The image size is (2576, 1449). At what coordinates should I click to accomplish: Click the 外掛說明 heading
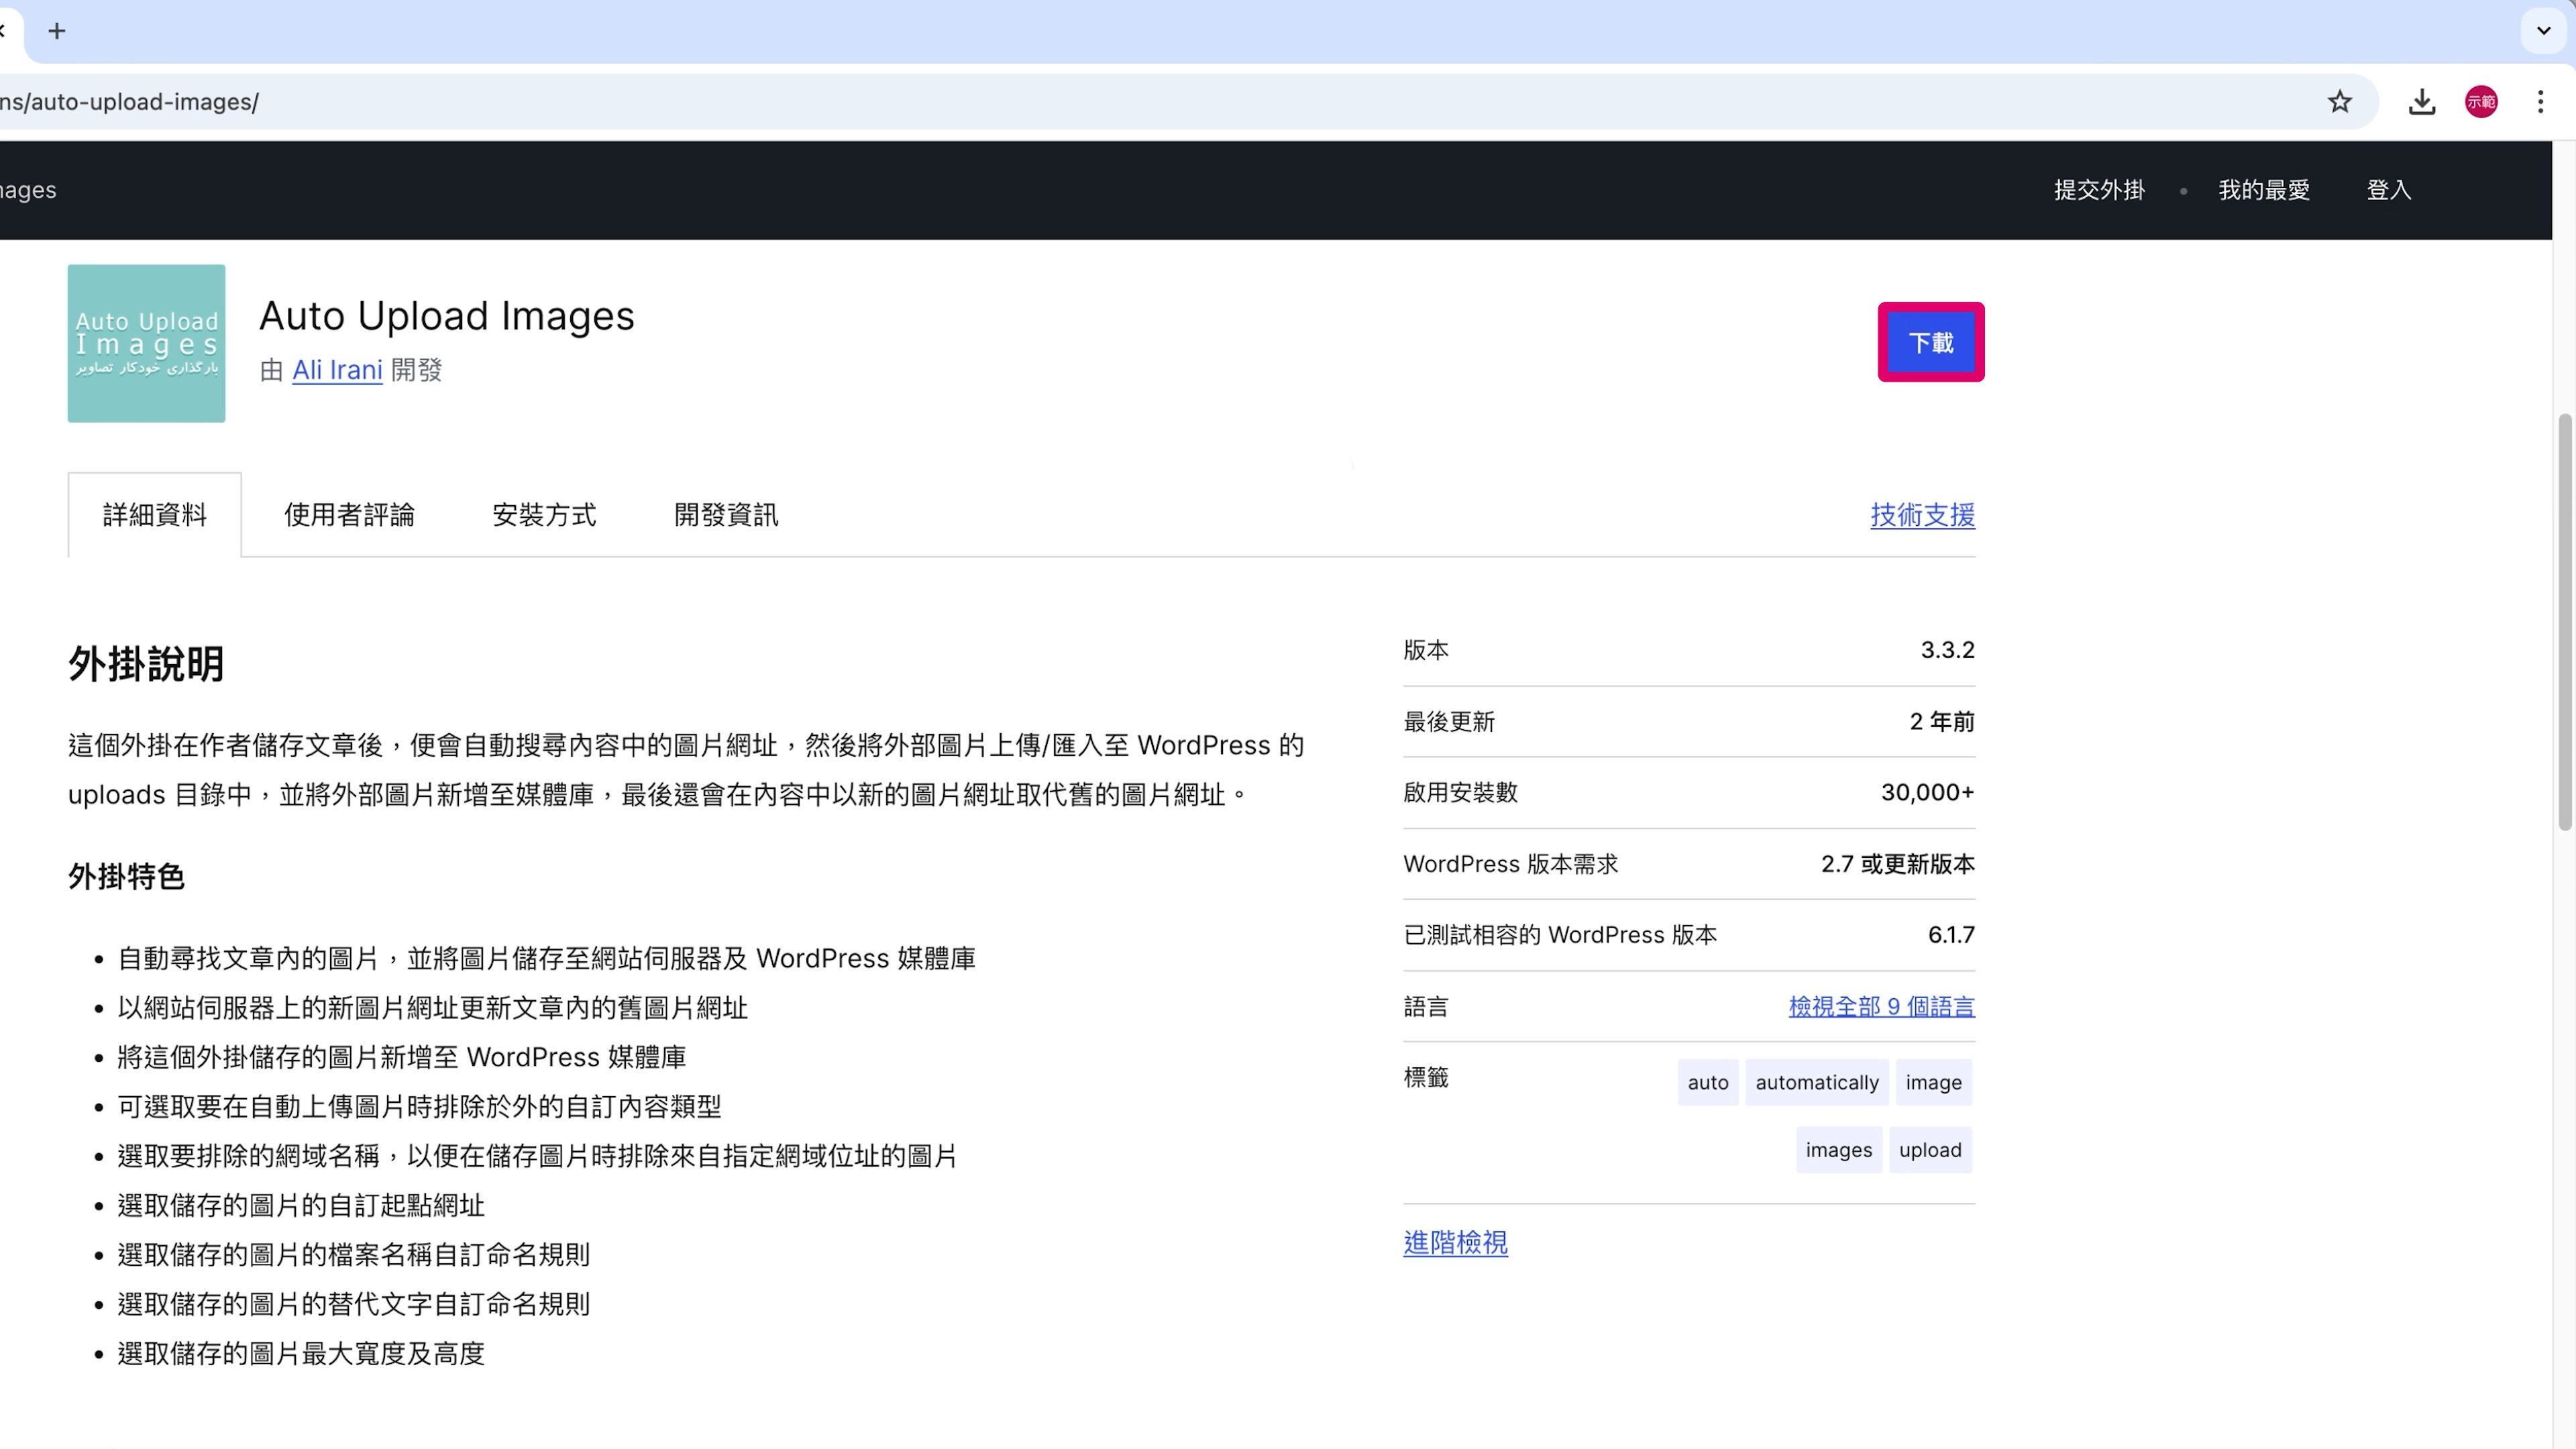tap(146, 664)
